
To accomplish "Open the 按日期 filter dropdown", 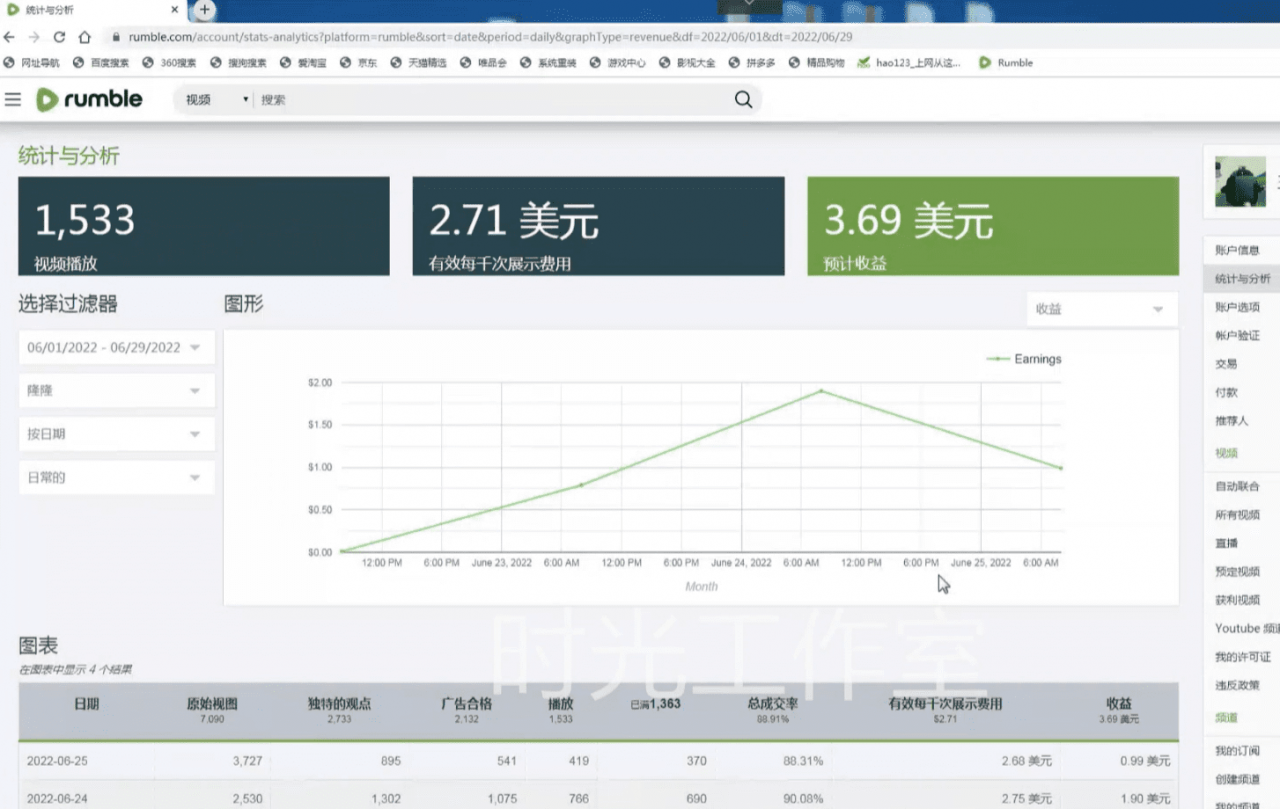I will [x=116, y=433].
